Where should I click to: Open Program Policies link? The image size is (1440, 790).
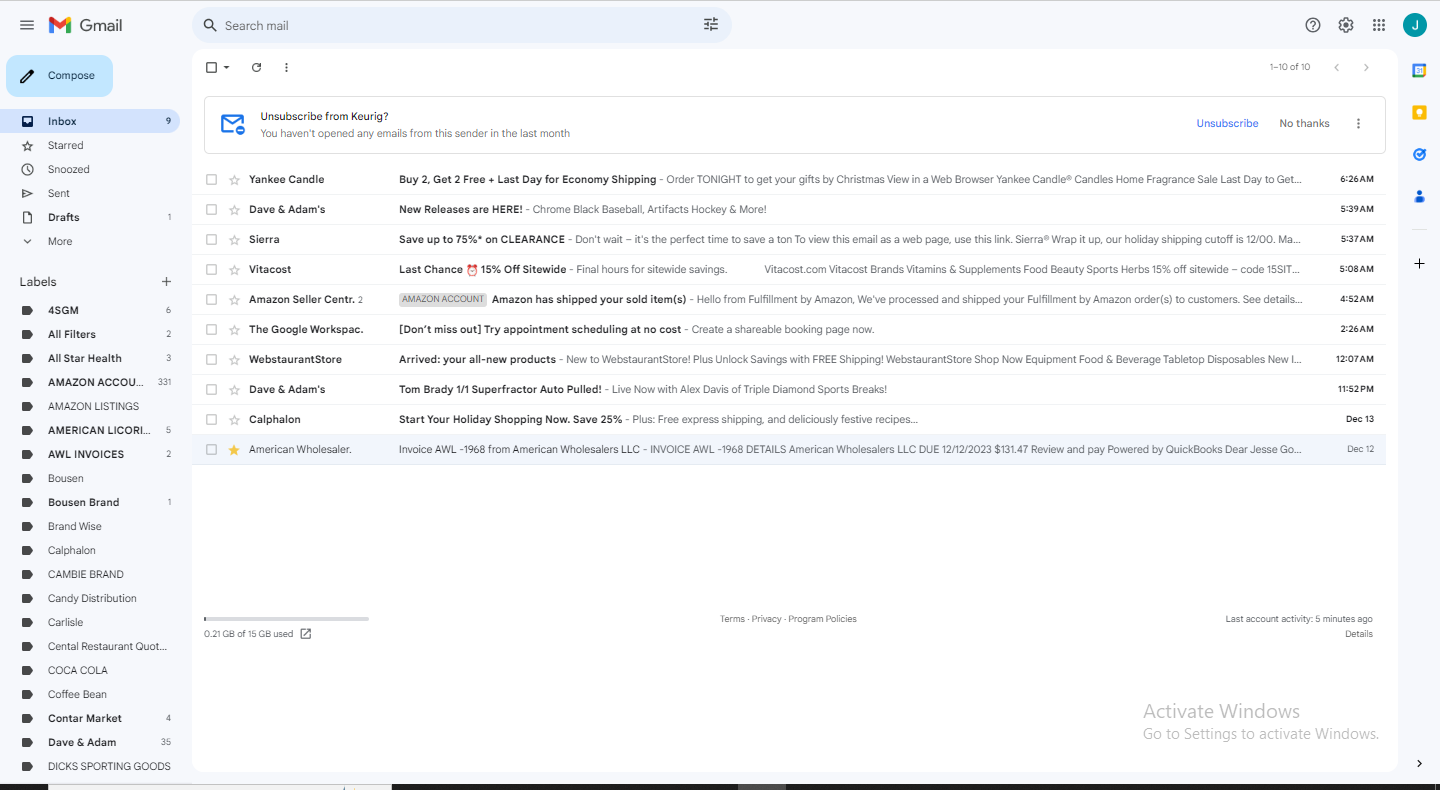tap(822, 619)
